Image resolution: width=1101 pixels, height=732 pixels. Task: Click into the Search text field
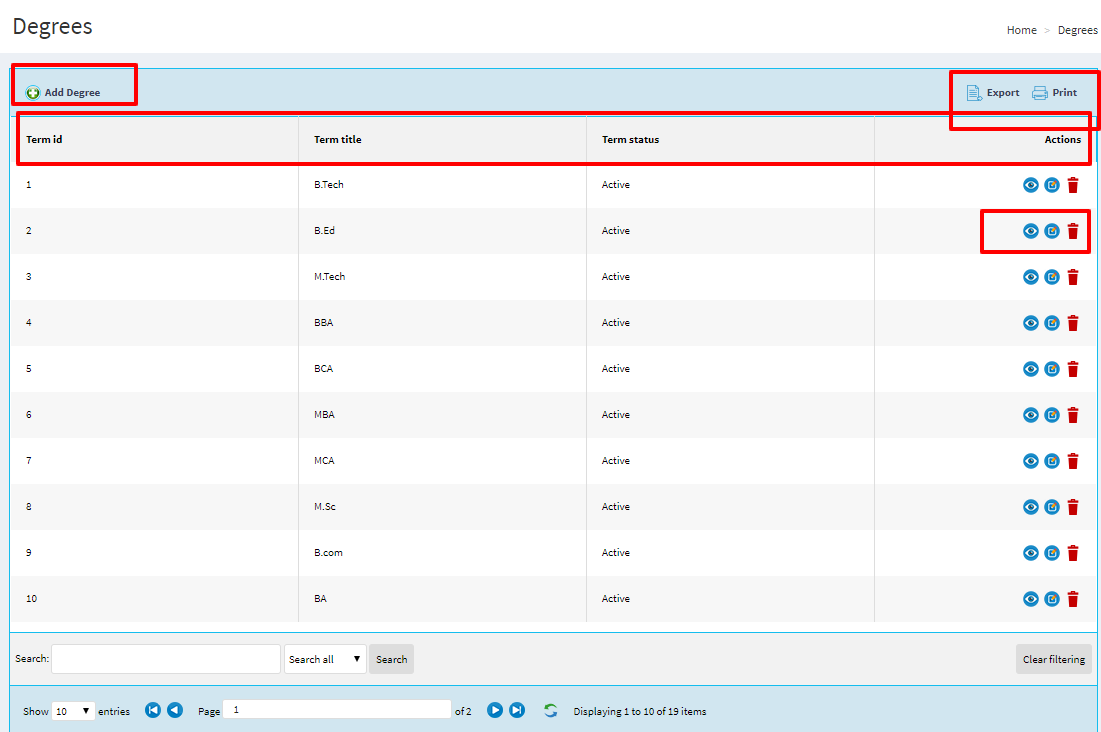(x=166, y=659)
